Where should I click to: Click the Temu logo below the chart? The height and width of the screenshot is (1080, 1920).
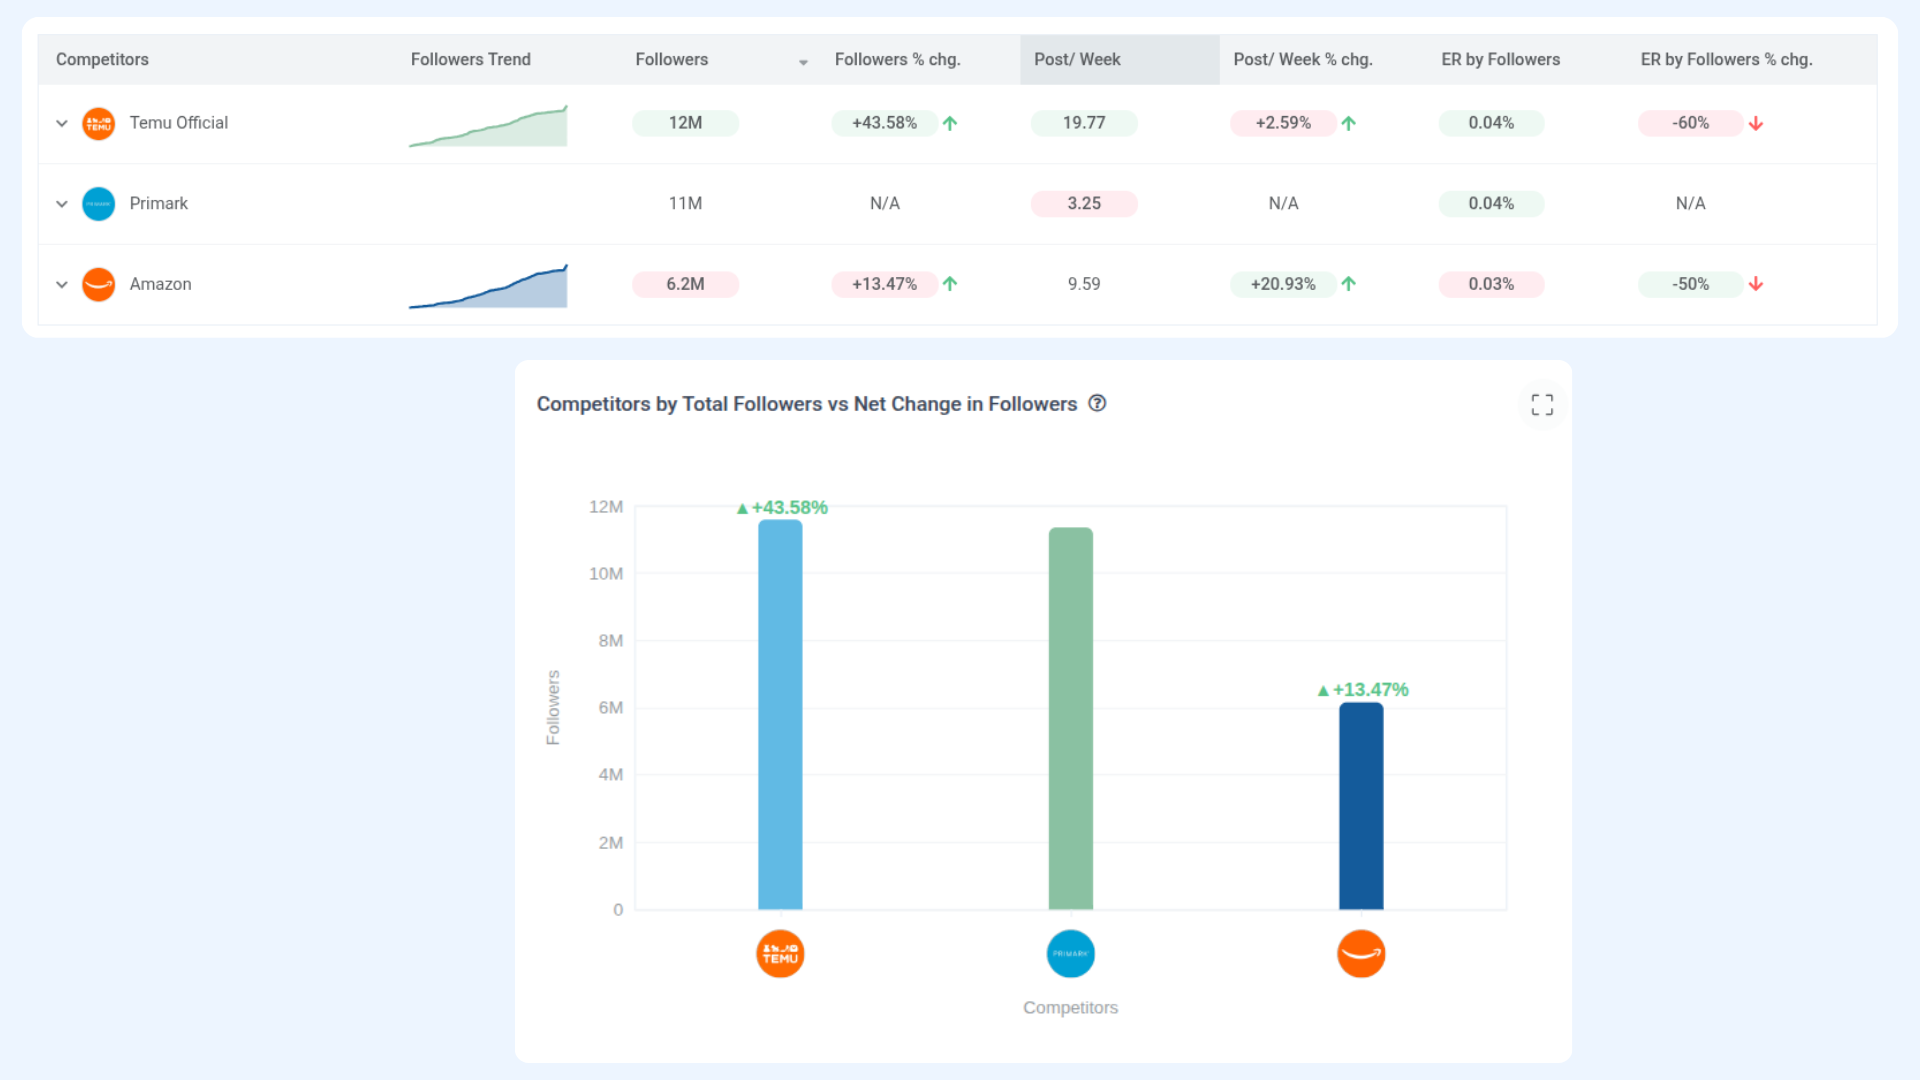point(780,954)
